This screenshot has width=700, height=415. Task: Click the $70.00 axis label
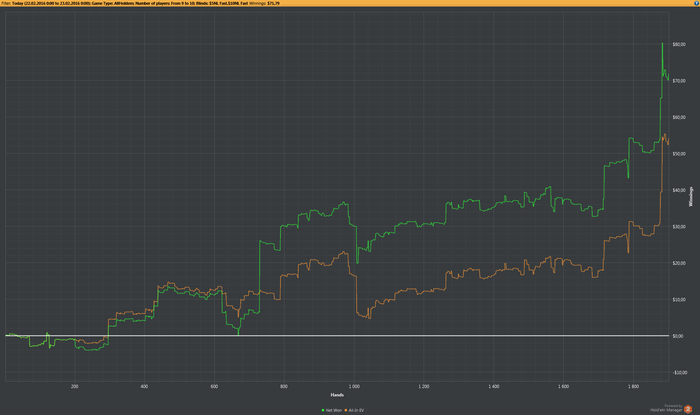pyautogui.click(x=679, y=81)
